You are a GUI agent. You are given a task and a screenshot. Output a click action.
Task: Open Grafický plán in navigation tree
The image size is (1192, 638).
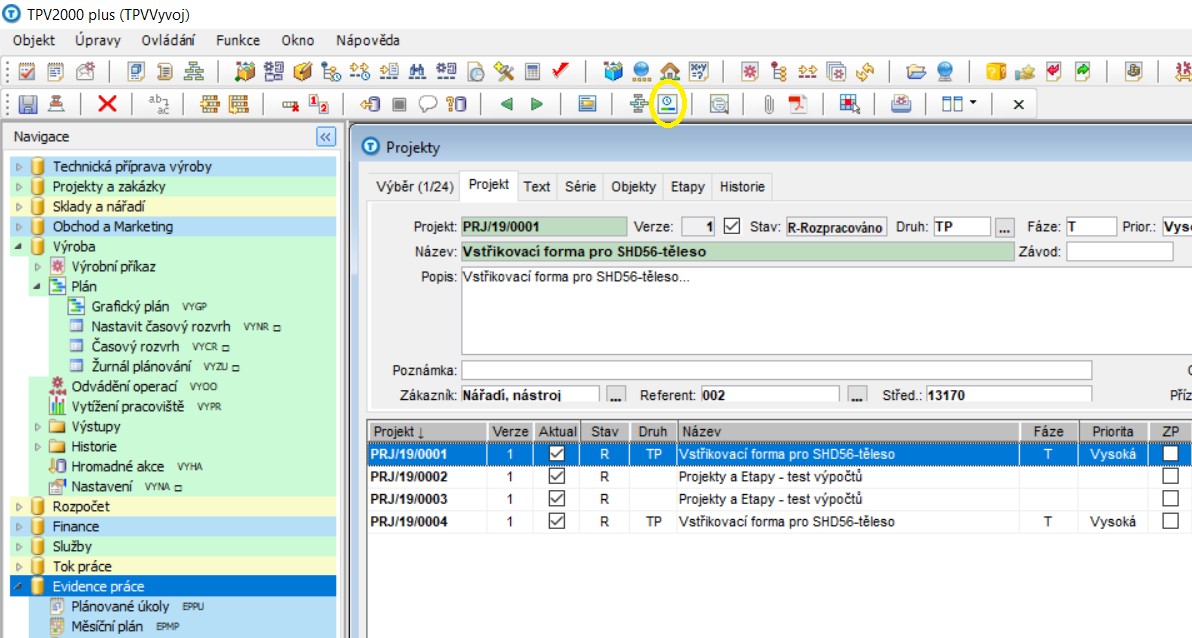tap(130, 306)
